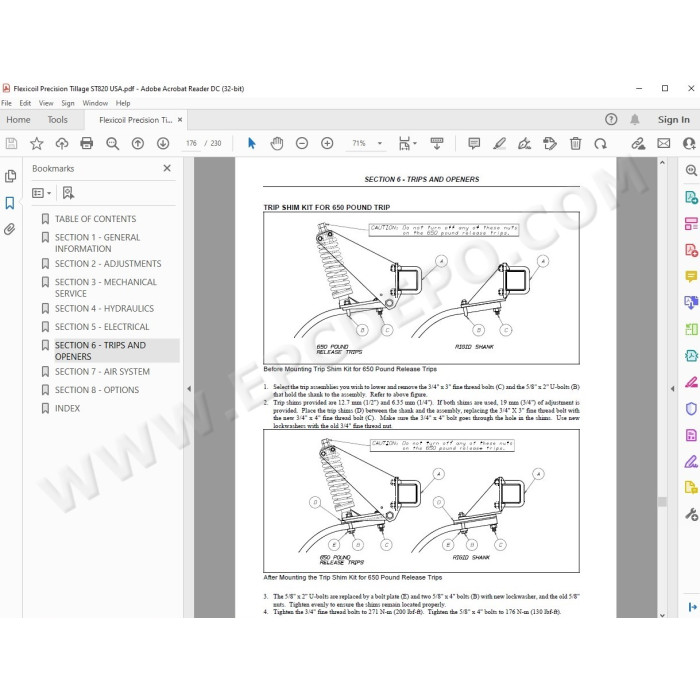Open the View menu
700x700 pixels.
[x=46, y=103]
